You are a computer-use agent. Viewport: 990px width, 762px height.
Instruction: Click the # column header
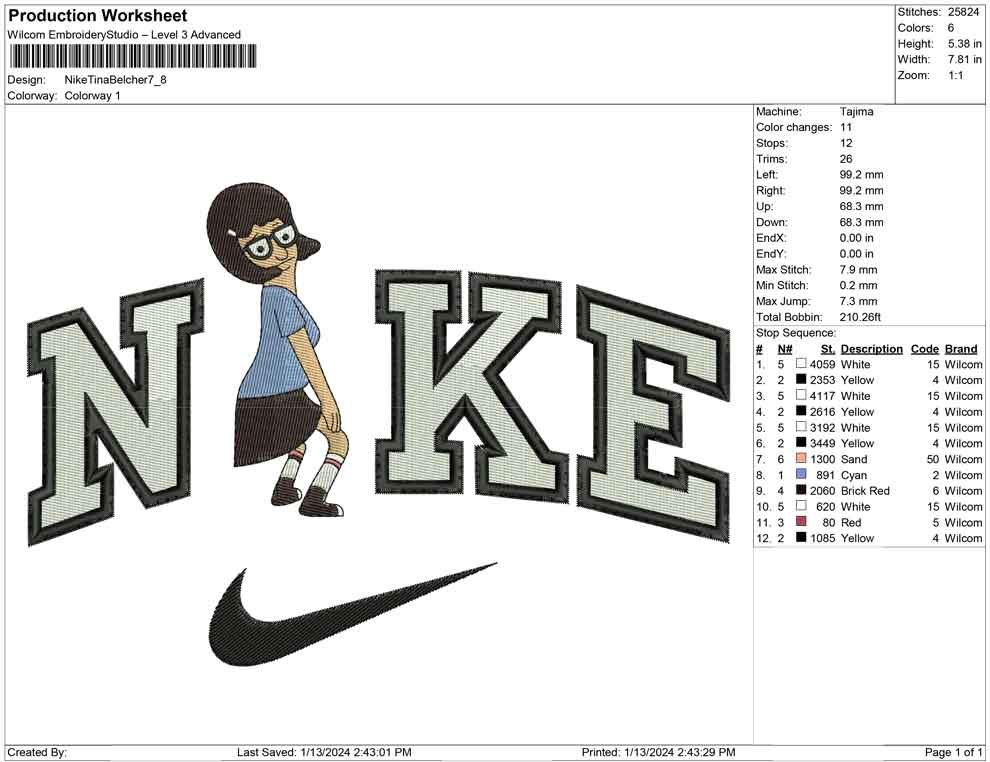pyautogui.click(x=760, y=349)
